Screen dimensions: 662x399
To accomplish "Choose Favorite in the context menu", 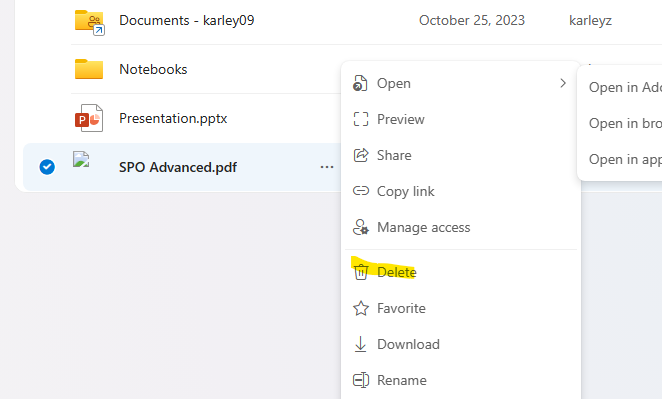I will point(461,308).
